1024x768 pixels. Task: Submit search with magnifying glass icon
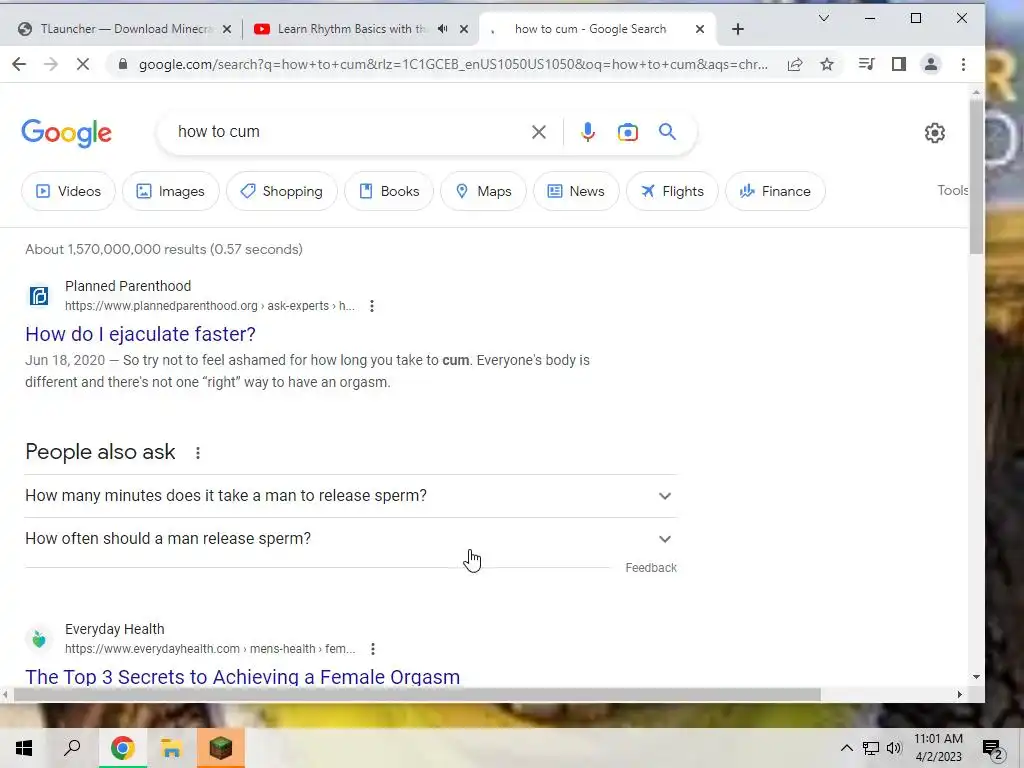pos(667,132)
